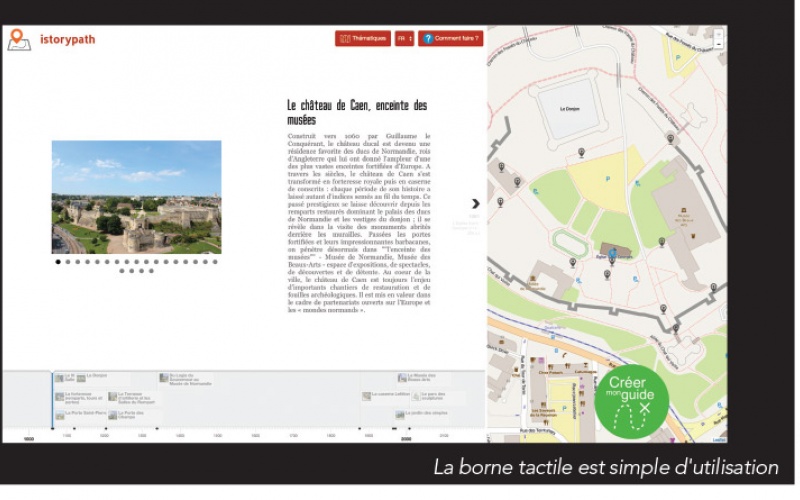Select the last dot of the second dot row
This screenshot has height=500, width=800.
[151, 271]
